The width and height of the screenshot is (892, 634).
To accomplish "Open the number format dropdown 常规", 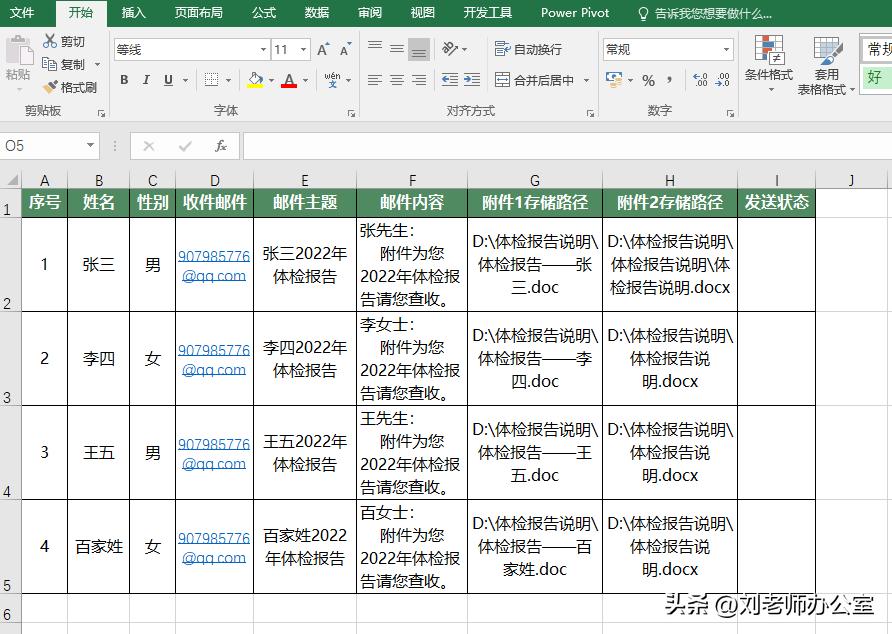I will pyautogui.click(x=668, y=49).
